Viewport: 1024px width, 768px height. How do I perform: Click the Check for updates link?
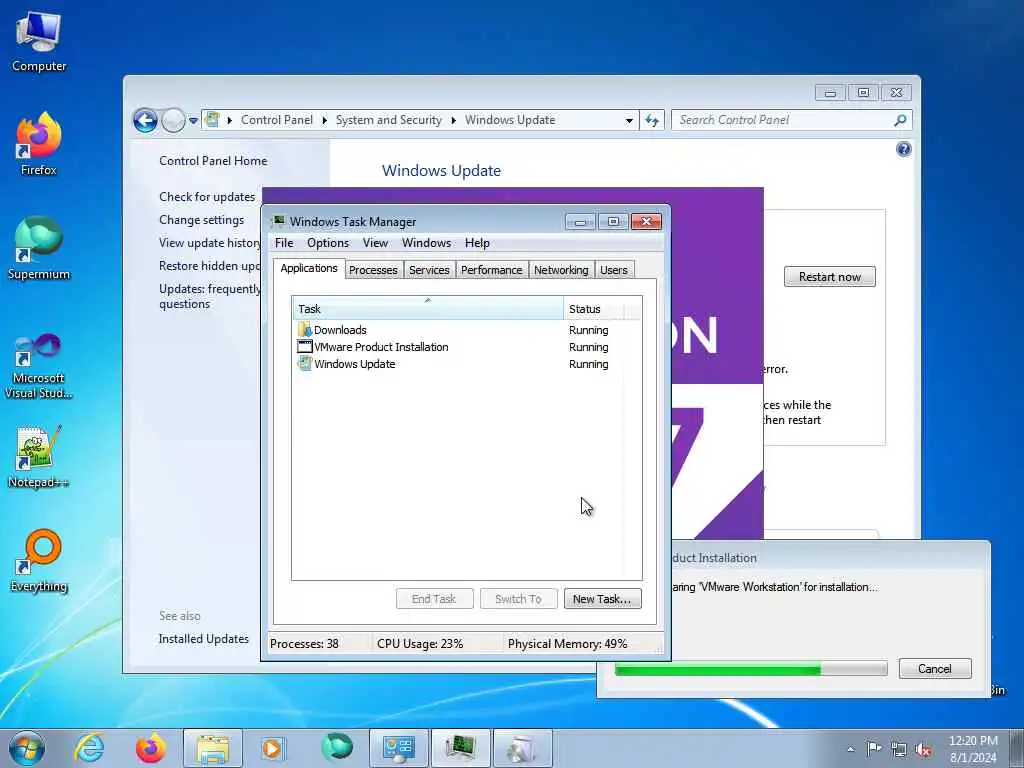207,197
